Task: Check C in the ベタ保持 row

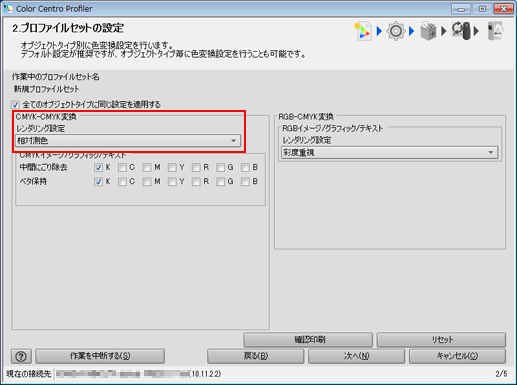Action: click(x=122, y=182)
